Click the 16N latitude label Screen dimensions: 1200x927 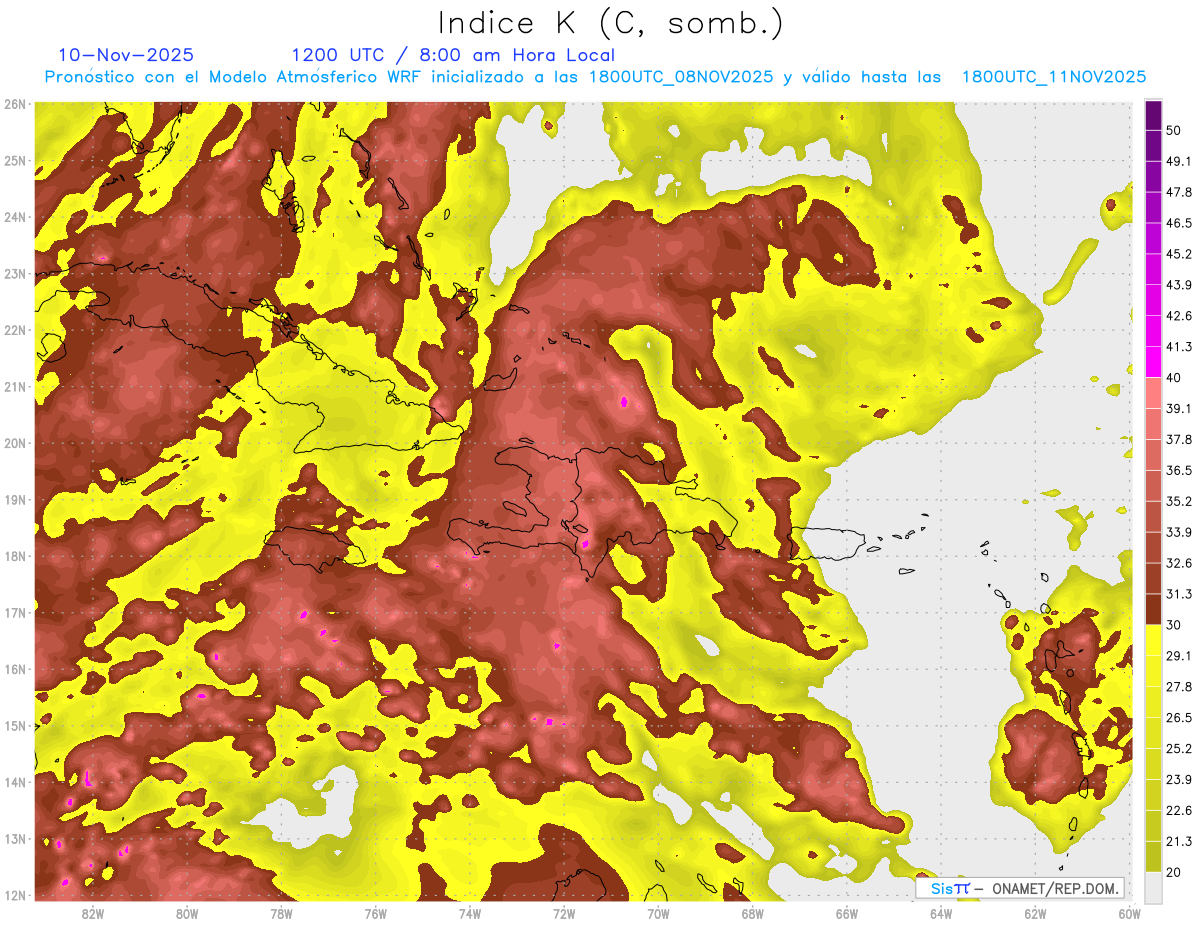pyautogui.click(x=14, y=669)
